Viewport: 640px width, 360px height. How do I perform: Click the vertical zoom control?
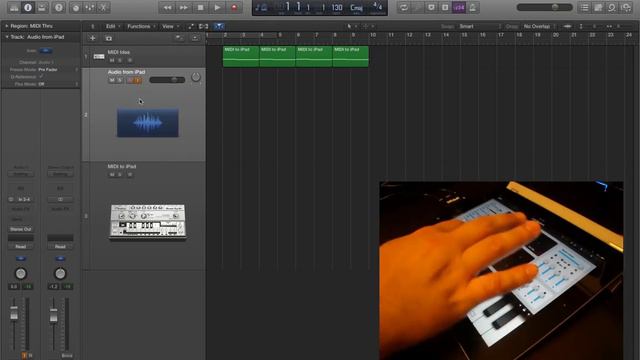click(x=581, y=26)
